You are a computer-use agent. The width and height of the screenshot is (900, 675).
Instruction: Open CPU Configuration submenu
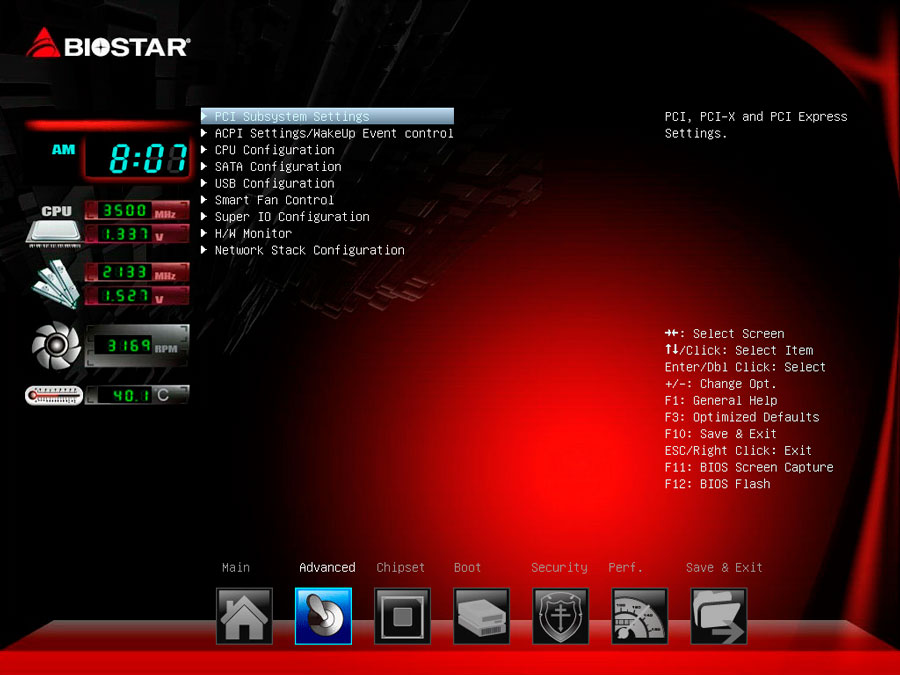pos(267,150)
